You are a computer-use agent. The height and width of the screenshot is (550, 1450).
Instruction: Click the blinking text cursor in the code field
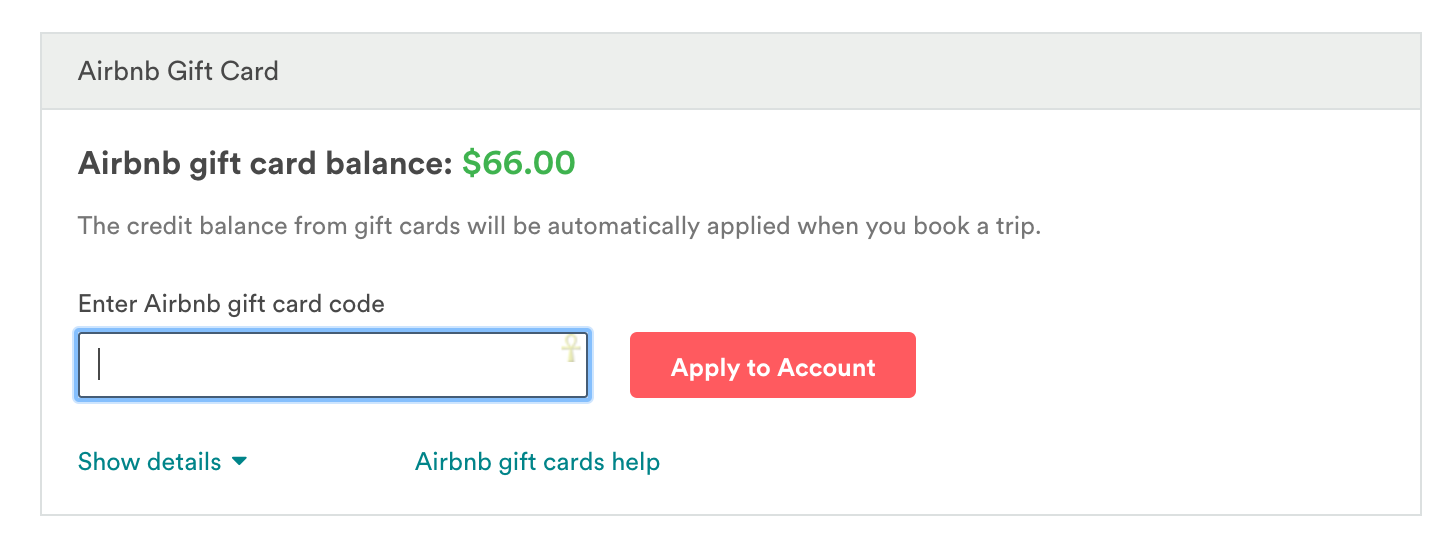(x=100, y=365)
